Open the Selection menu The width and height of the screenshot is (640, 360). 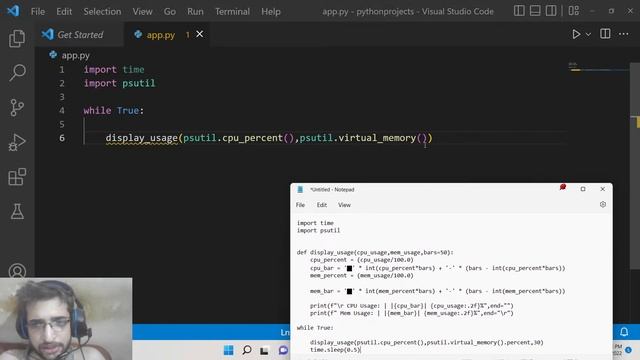point(102,11)
